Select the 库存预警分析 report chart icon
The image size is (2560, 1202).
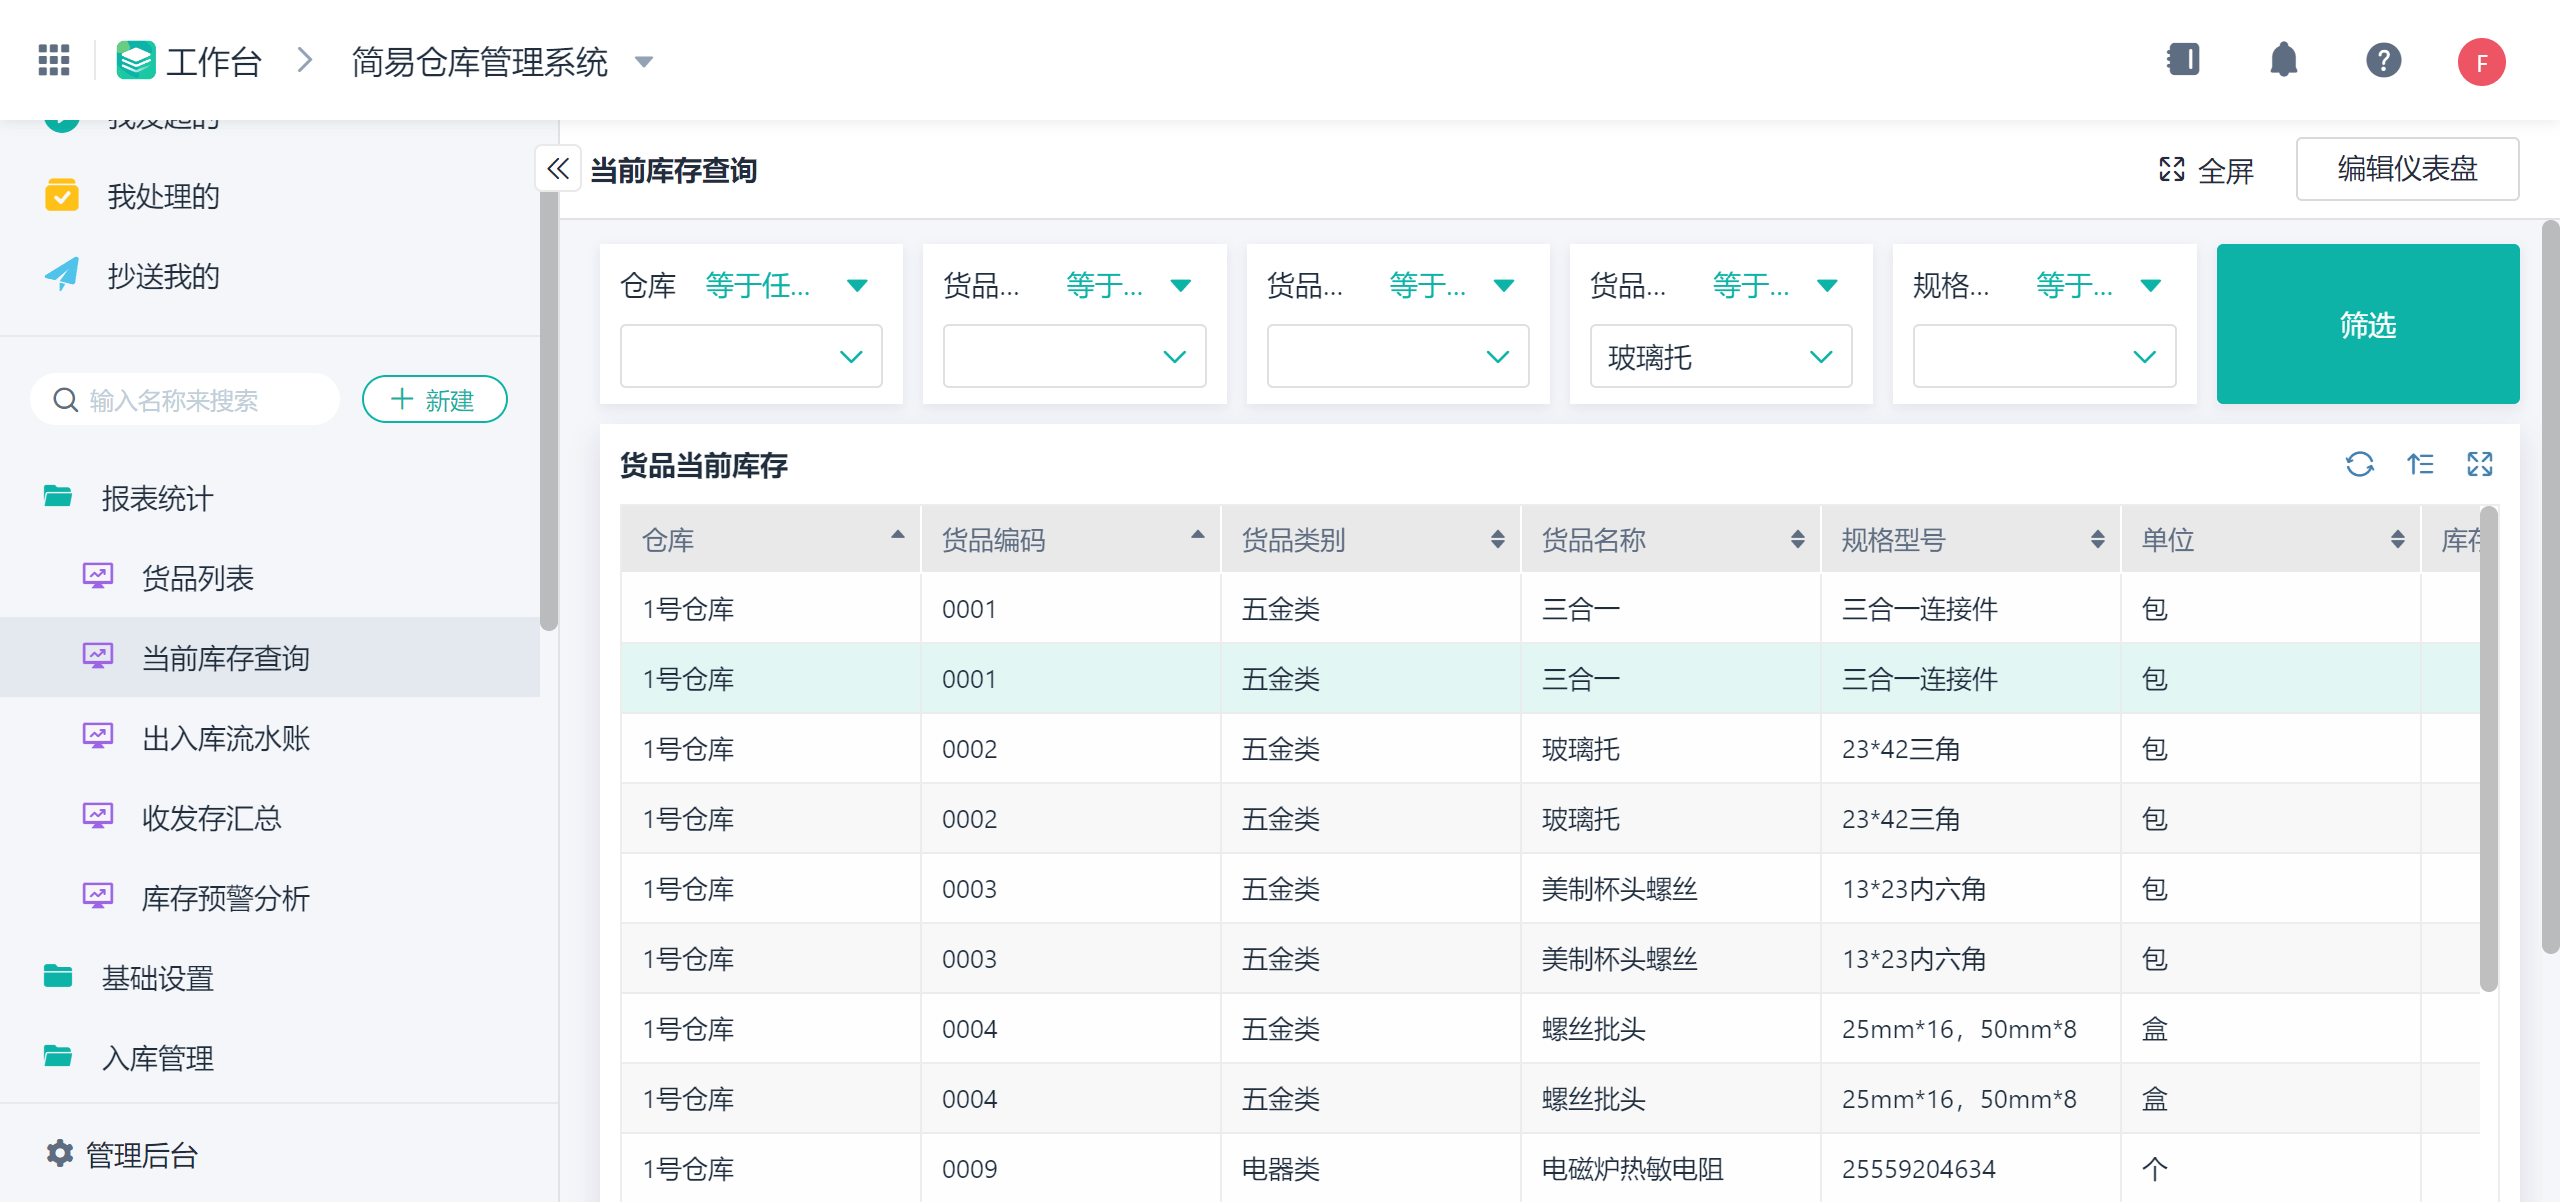coord(98,896)
